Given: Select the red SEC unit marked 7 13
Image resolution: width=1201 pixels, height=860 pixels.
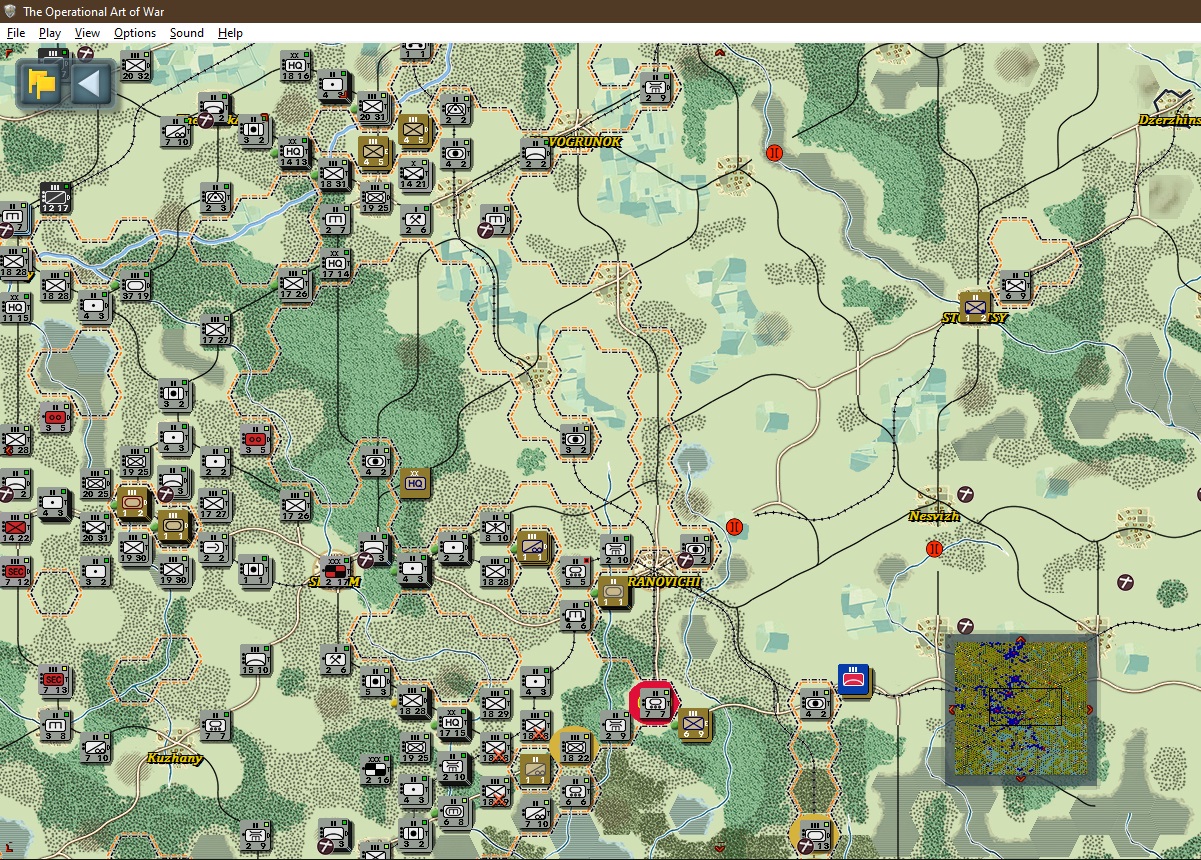Looking at the screenshot, I should 55,681.
